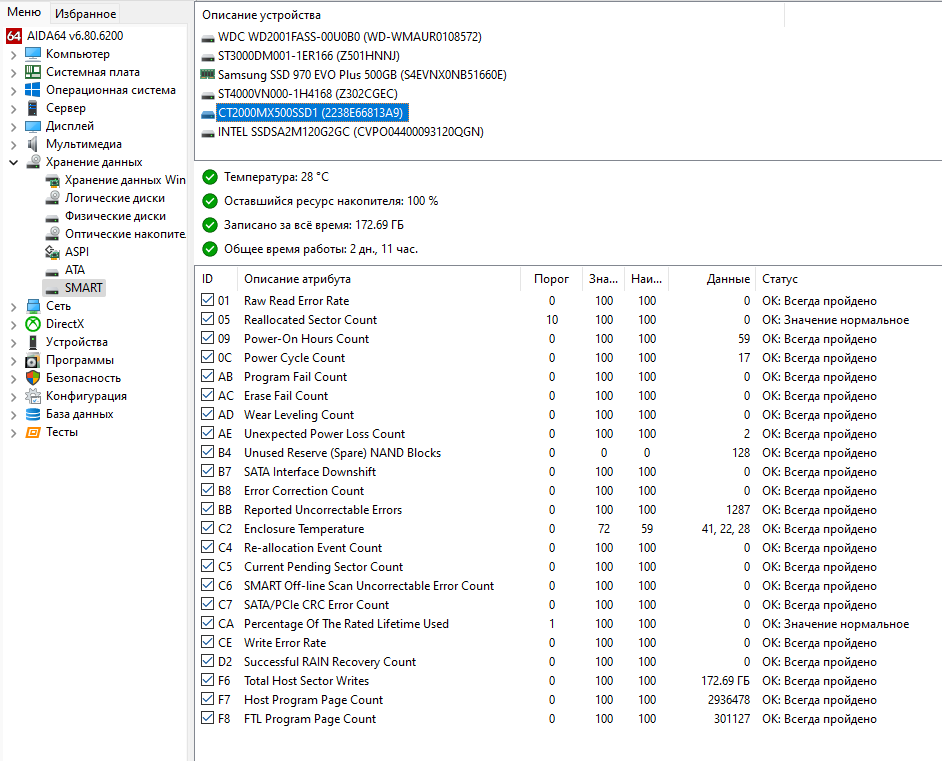Toggle checkbox for AE Unexpected Power Loss Count
The image size is (942, 761).
207,433
